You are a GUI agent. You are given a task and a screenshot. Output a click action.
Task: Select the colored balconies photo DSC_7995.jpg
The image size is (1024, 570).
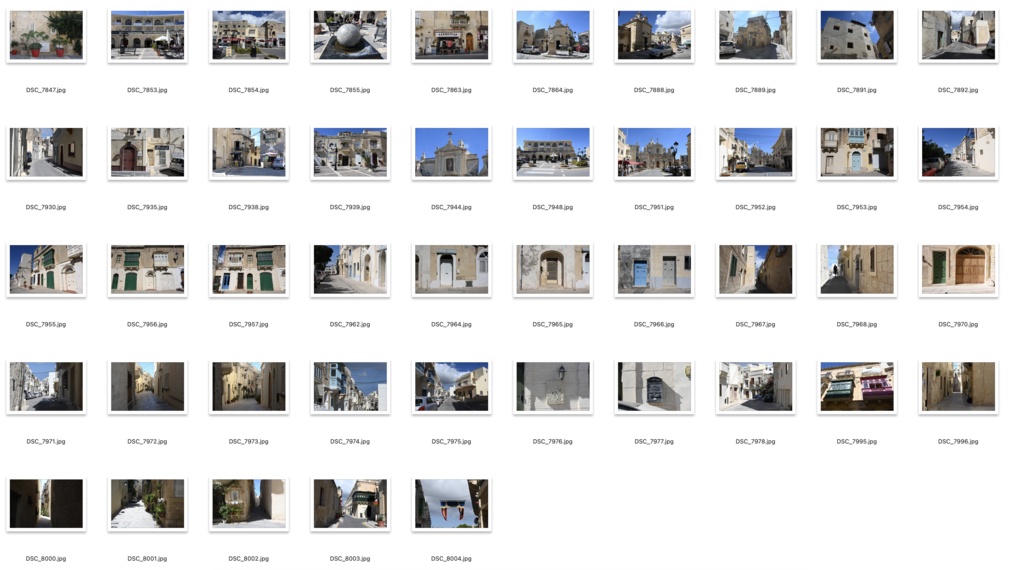point(857,387)
